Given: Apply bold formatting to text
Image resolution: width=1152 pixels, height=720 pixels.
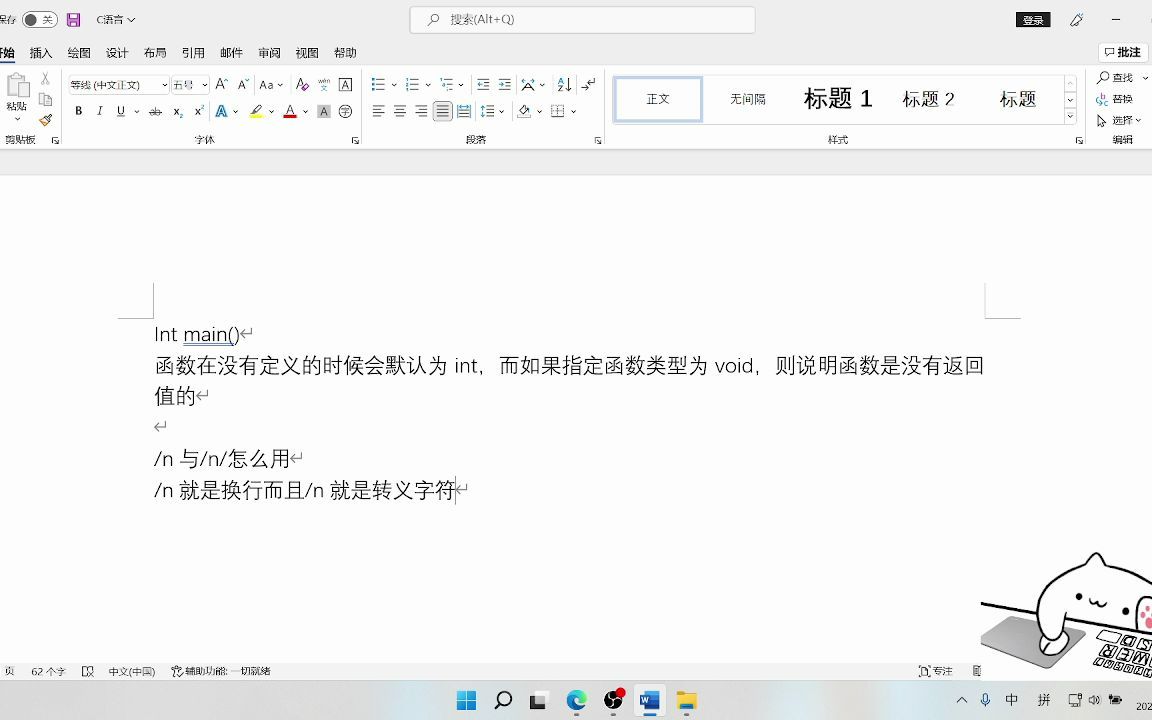Looking at the screenshot, I should [x=78, y=111].
